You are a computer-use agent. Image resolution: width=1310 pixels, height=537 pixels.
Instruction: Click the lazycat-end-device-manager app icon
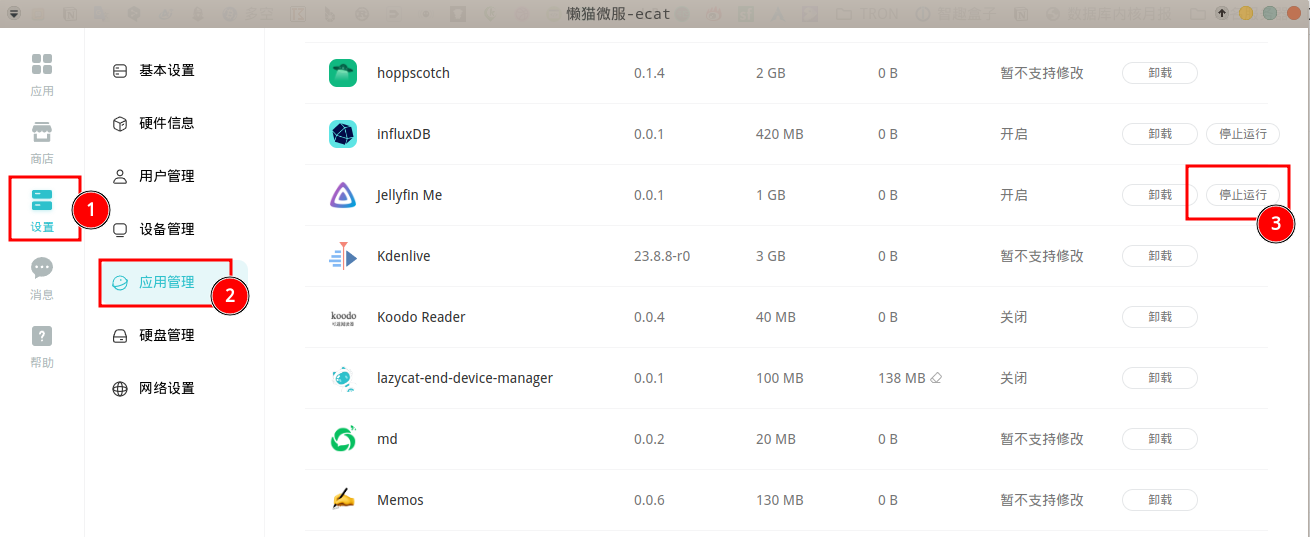(343, 378)
